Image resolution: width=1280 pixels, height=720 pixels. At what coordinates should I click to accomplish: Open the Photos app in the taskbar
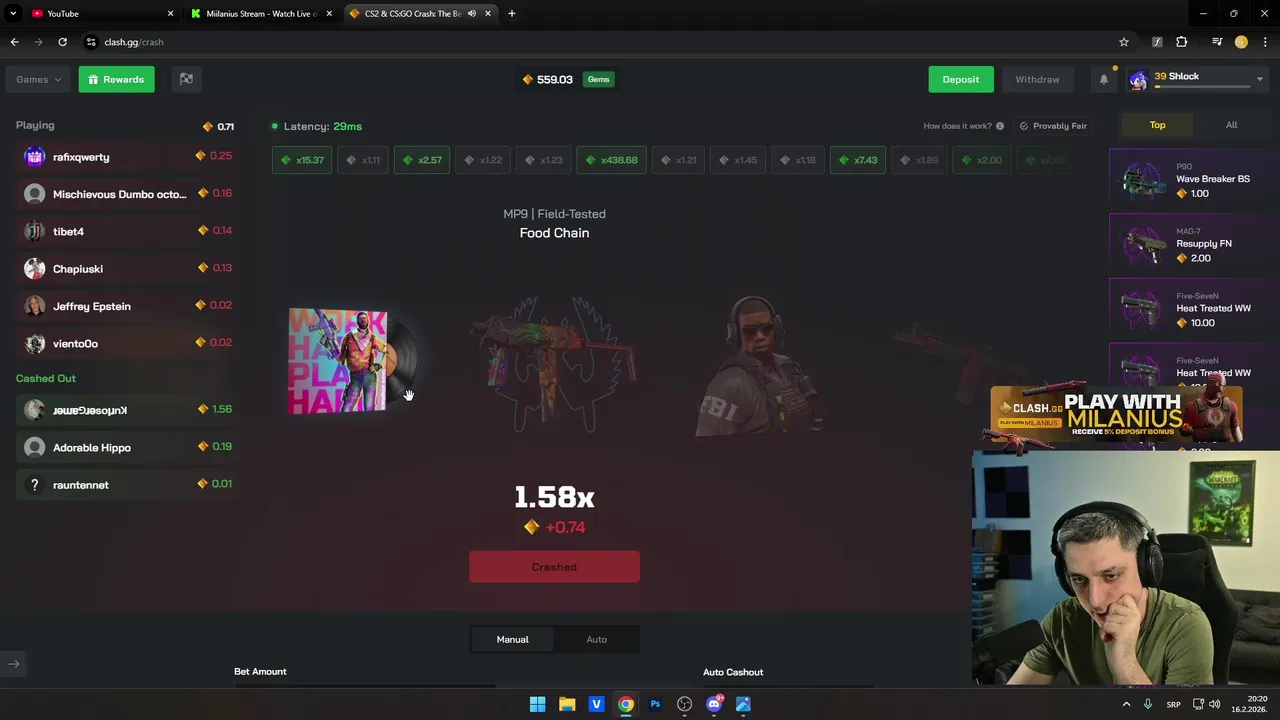tap(743, 704)
